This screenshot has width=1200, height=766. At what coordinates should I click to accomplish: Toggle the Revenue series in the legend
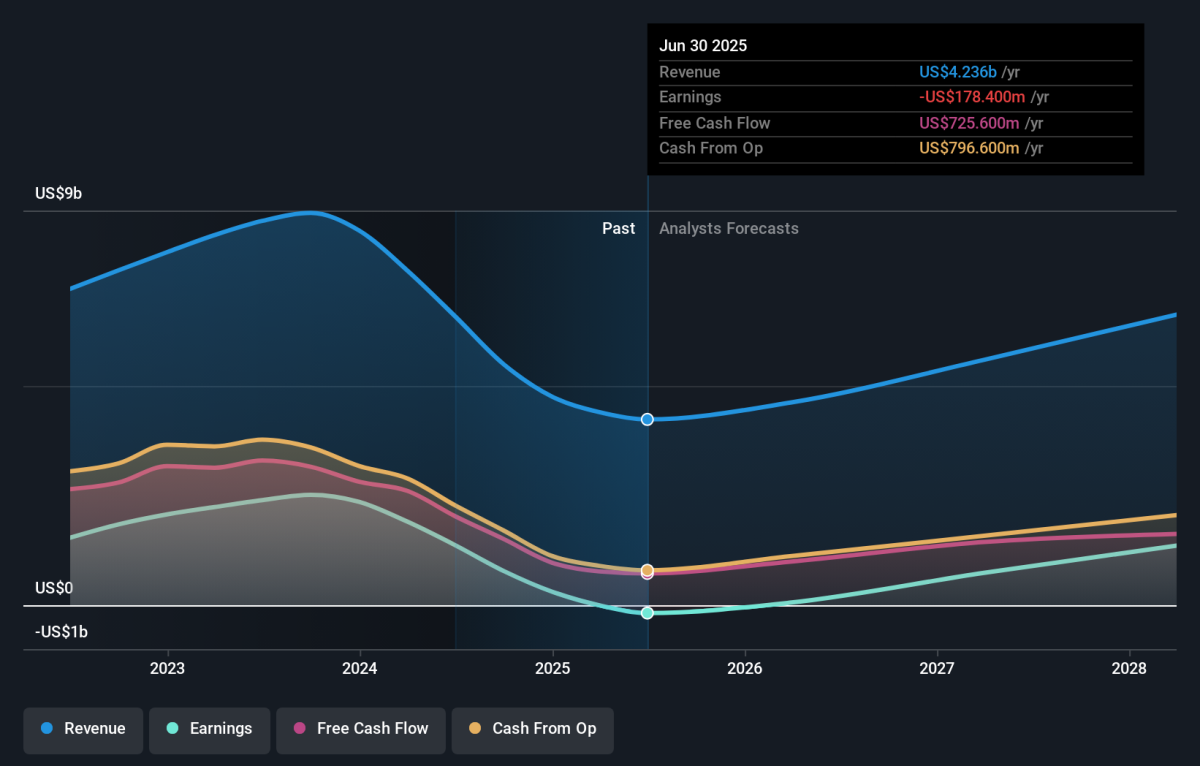(x=84, y=729)
